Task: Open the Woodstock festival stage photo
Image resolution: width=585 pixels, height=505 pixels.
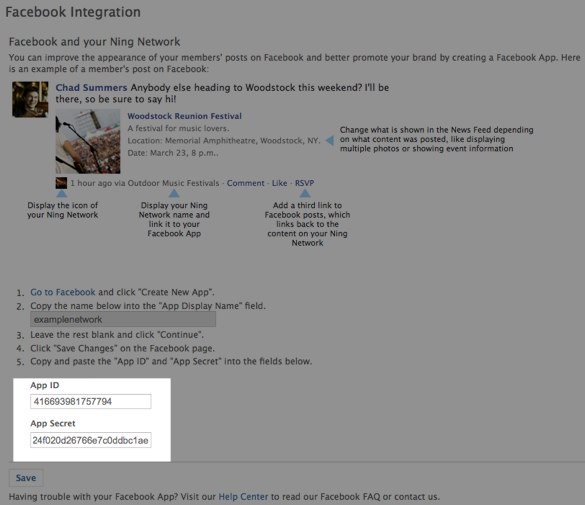Action: tap(88, 141)
